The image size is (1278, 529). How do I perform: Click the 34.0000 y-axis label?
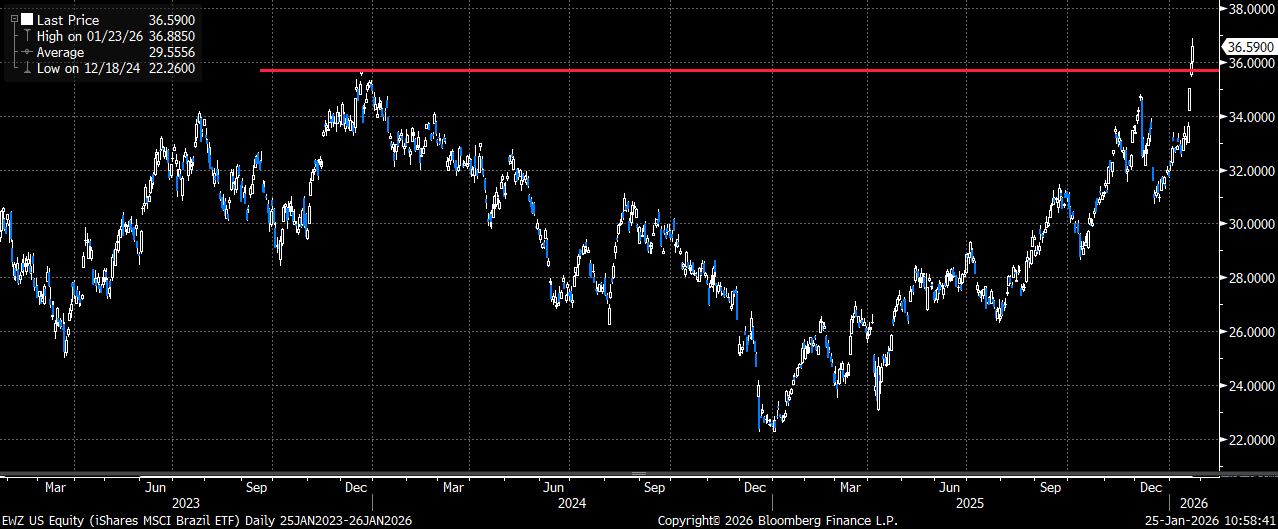point(1251,117)
